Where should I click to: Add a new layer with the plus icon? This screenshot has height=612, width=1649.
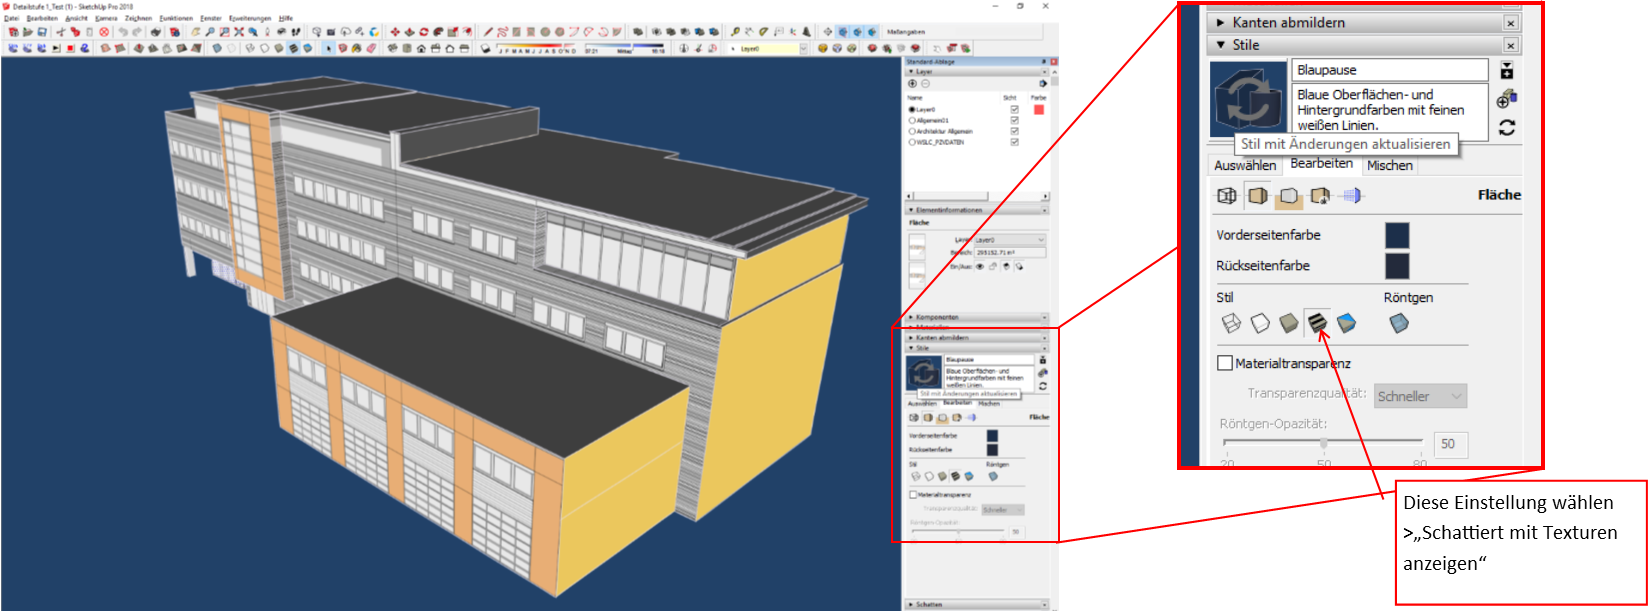click(x=913, y=84)
